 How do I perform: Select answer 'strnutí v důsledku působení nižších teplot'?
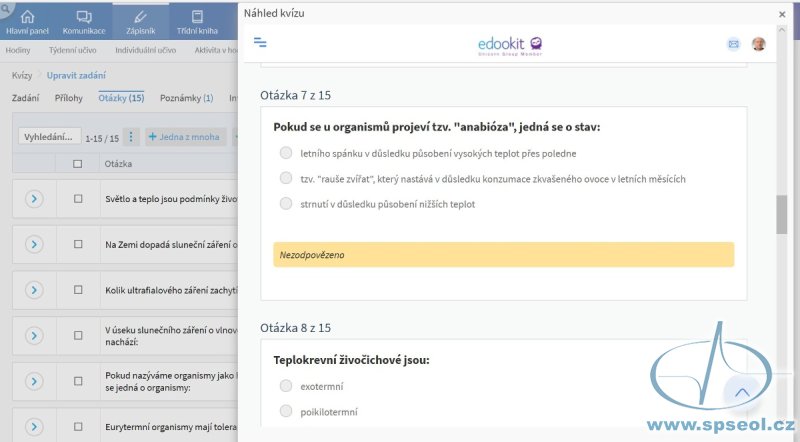[286, 204]
